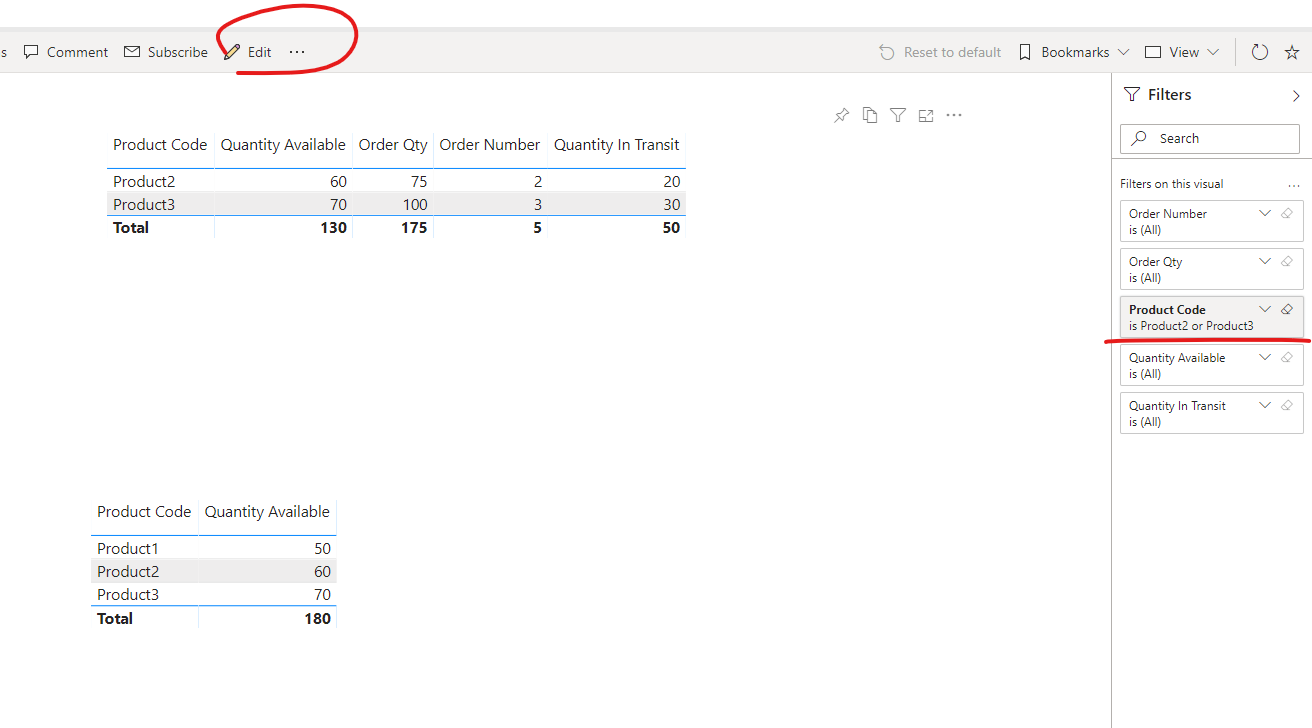Click the Filters search field

pyautogui.click(x=1210, y=139)
